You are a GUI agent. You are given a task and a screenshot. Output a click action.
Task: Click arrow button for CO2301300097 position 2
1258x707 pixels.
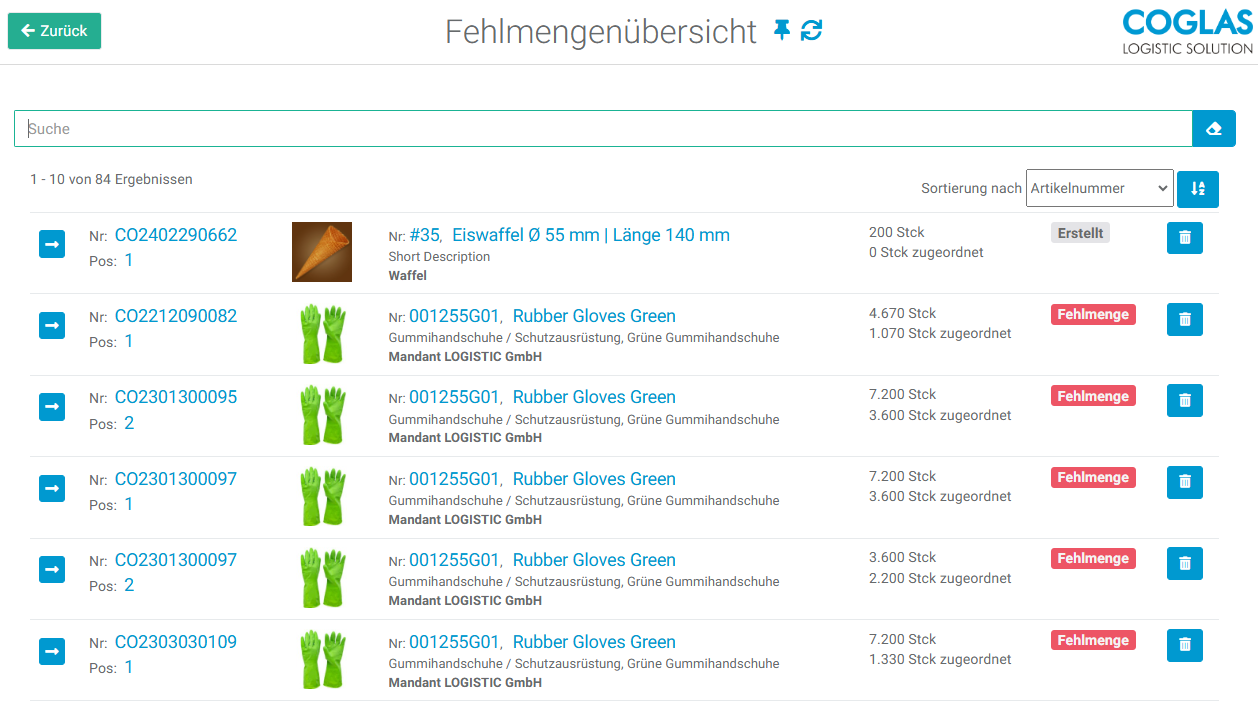tap(52, 569)
